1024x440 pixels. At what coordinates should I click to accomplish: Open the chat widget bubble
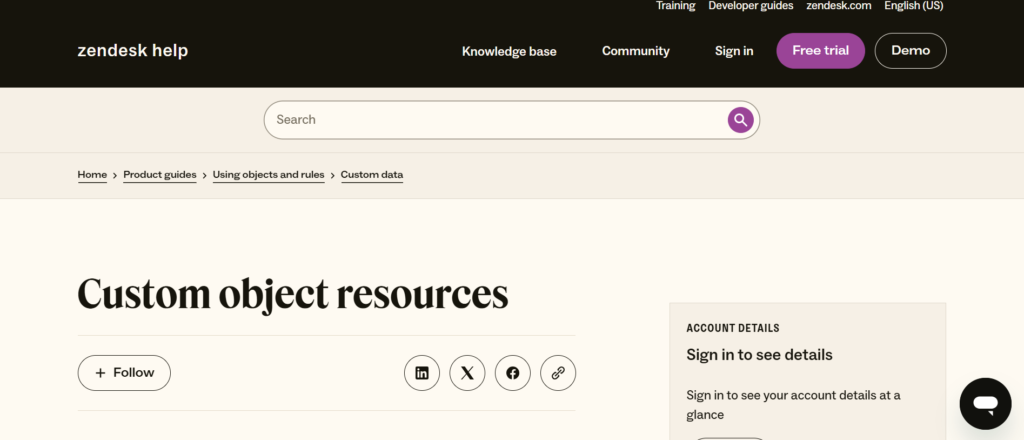click(985, 404)
